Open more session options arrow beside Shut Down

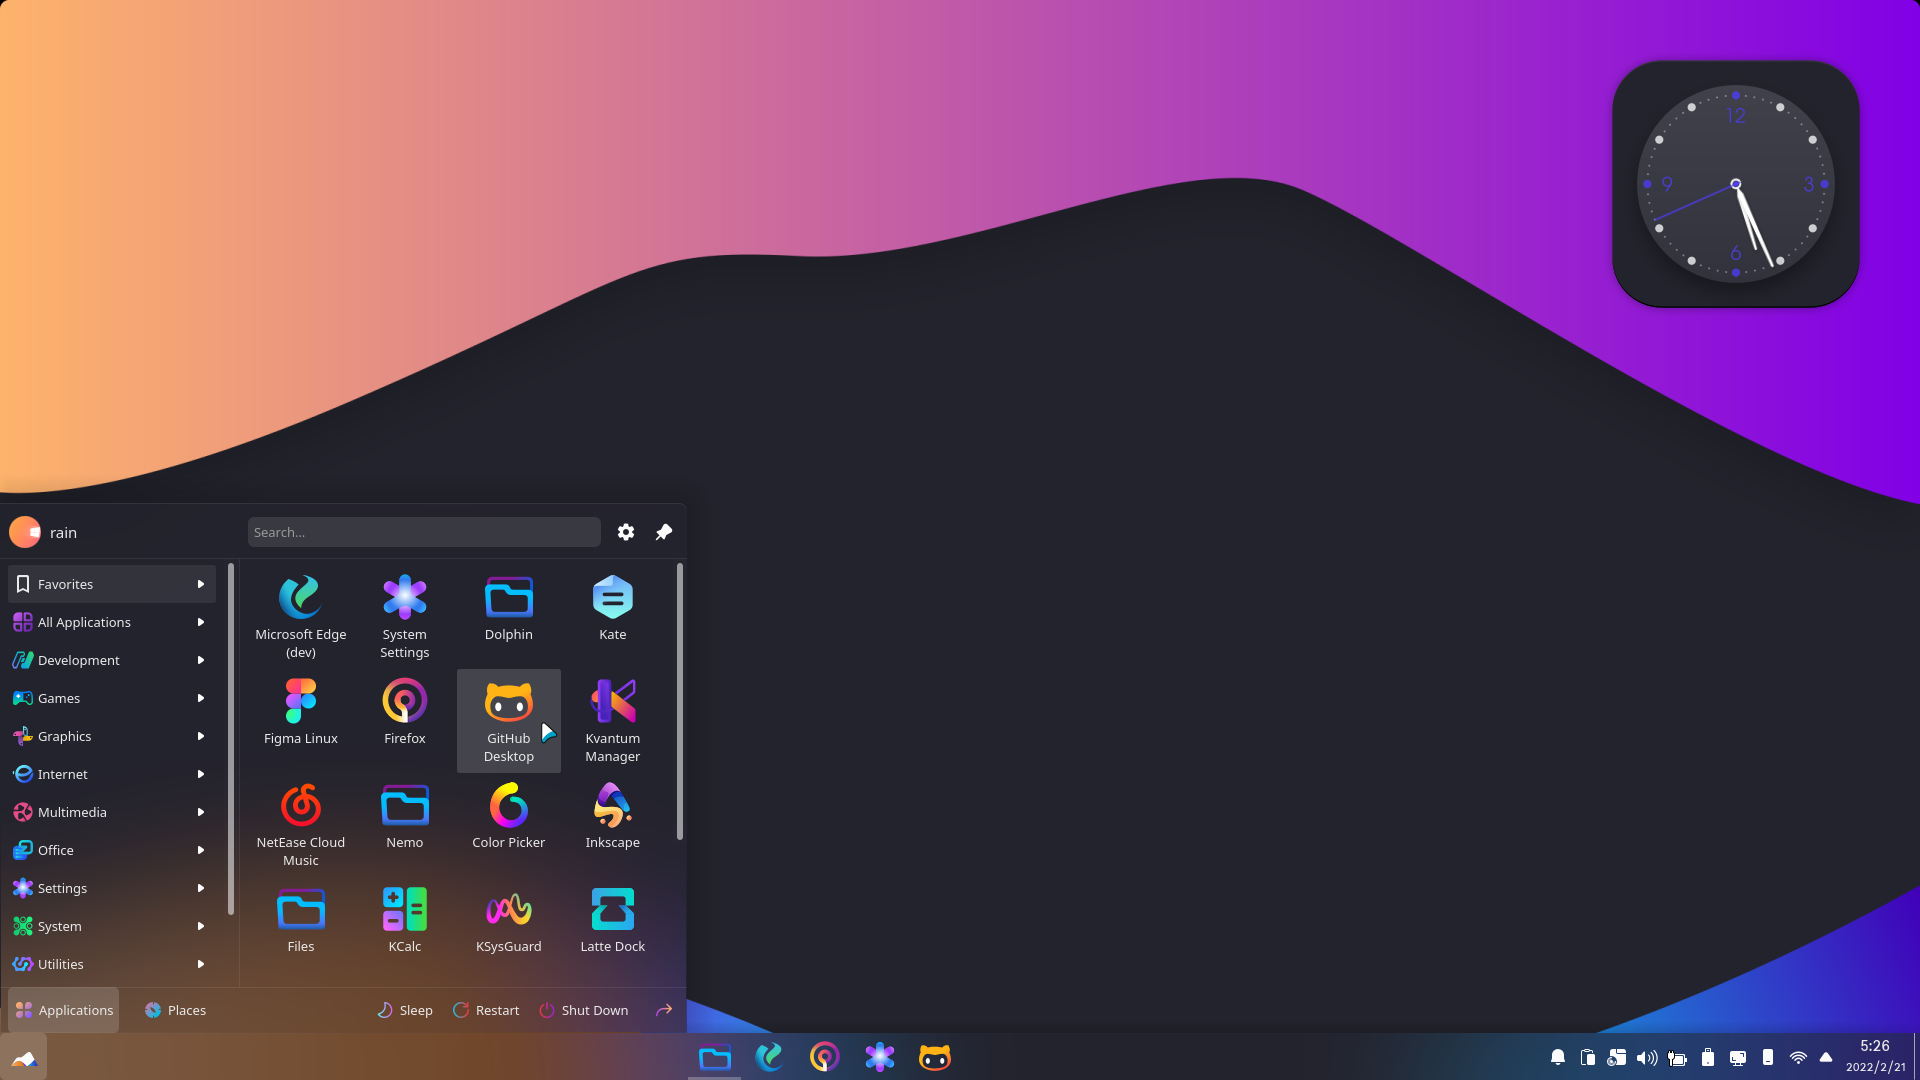point(664,1010)
